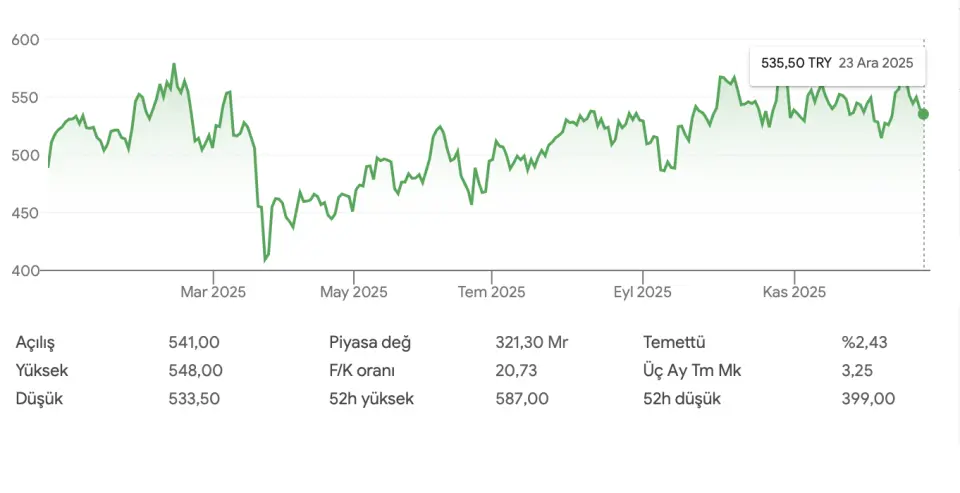Screen dimensions: 960x493
Task: Click the 52h yüksek value 587,00
Action: (x=522, y=398)
